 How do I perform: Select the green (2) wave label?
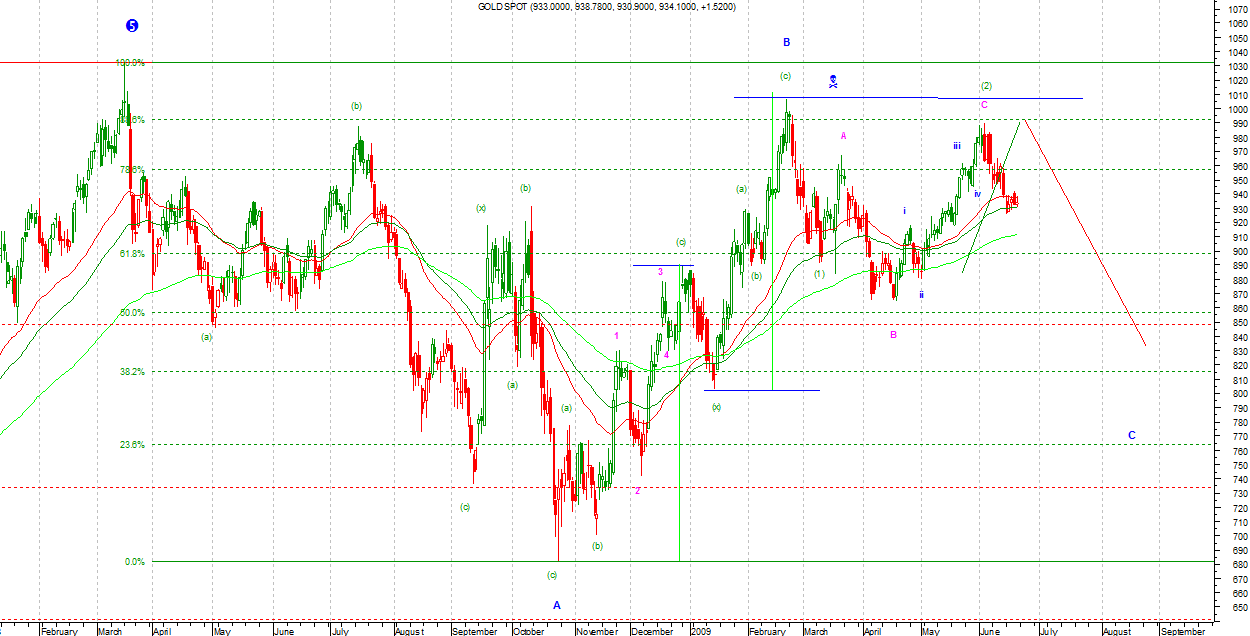[986, 86]
